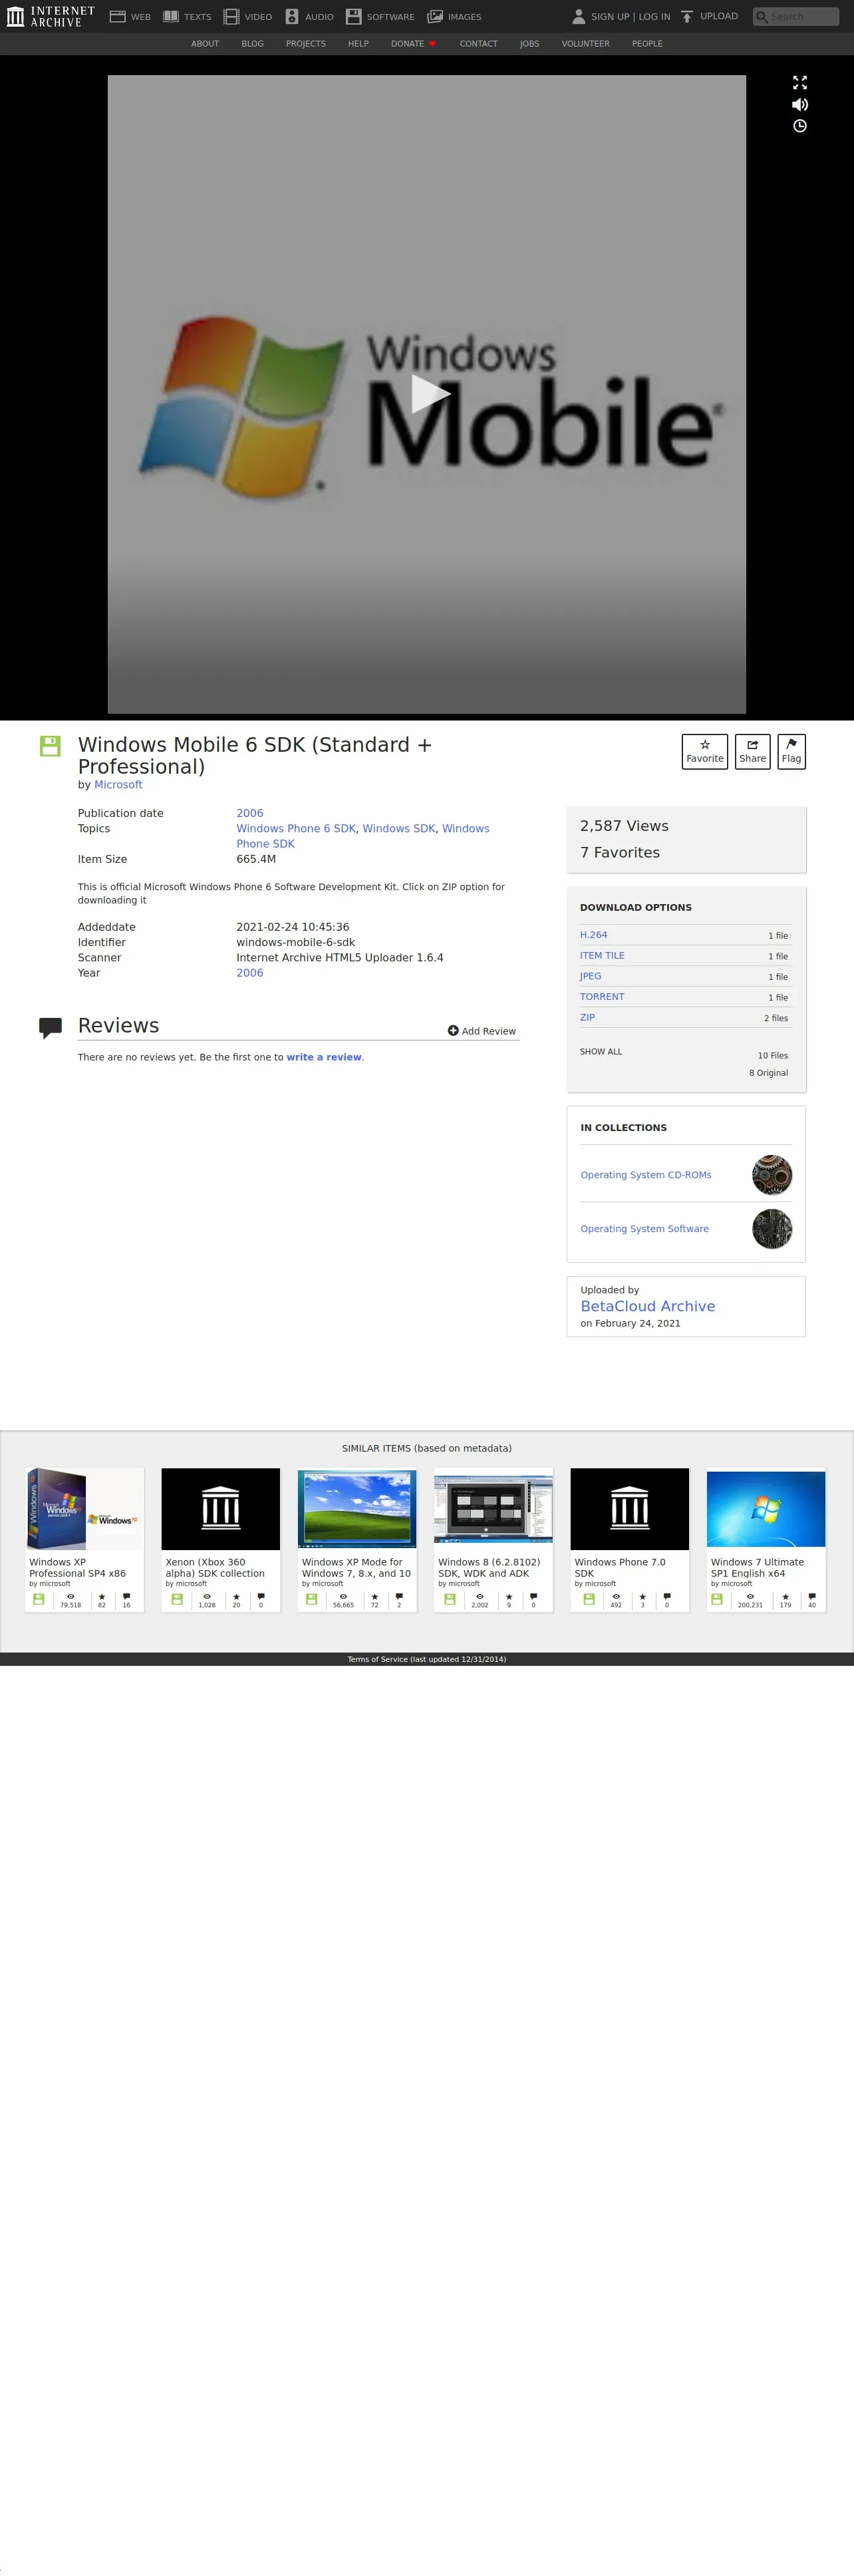Click the Terms of Service link
This screenshot has height=2576, width=854.
[427, 1659]
